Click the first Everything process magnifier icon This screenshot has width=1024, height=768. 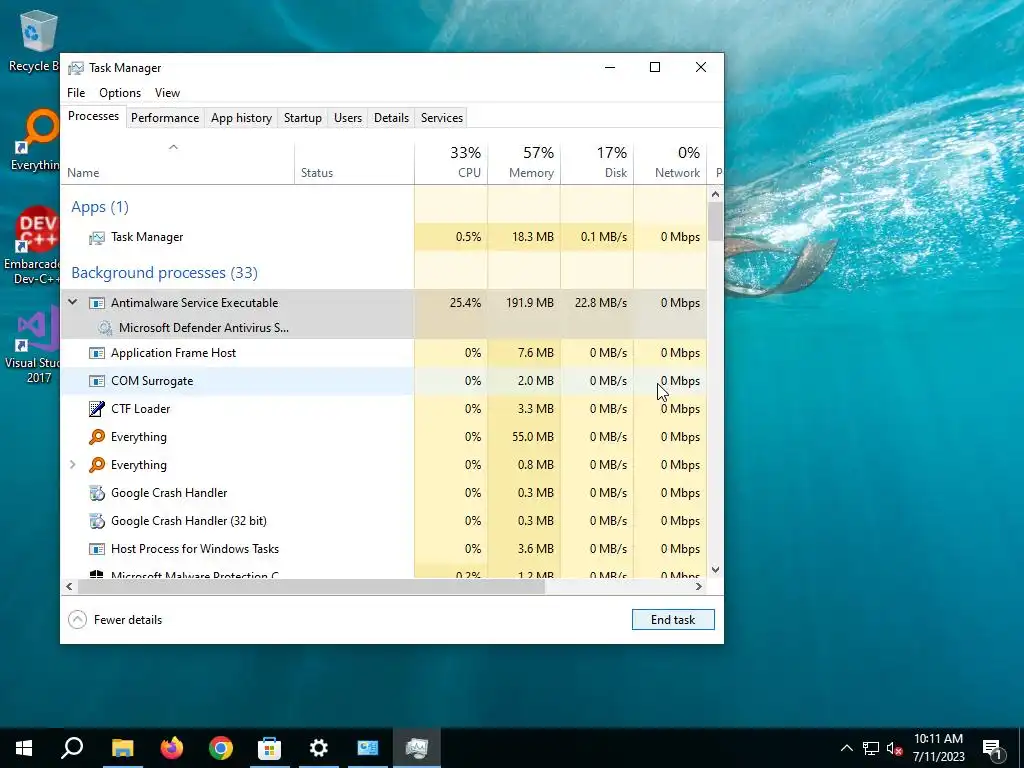[97, 437]
